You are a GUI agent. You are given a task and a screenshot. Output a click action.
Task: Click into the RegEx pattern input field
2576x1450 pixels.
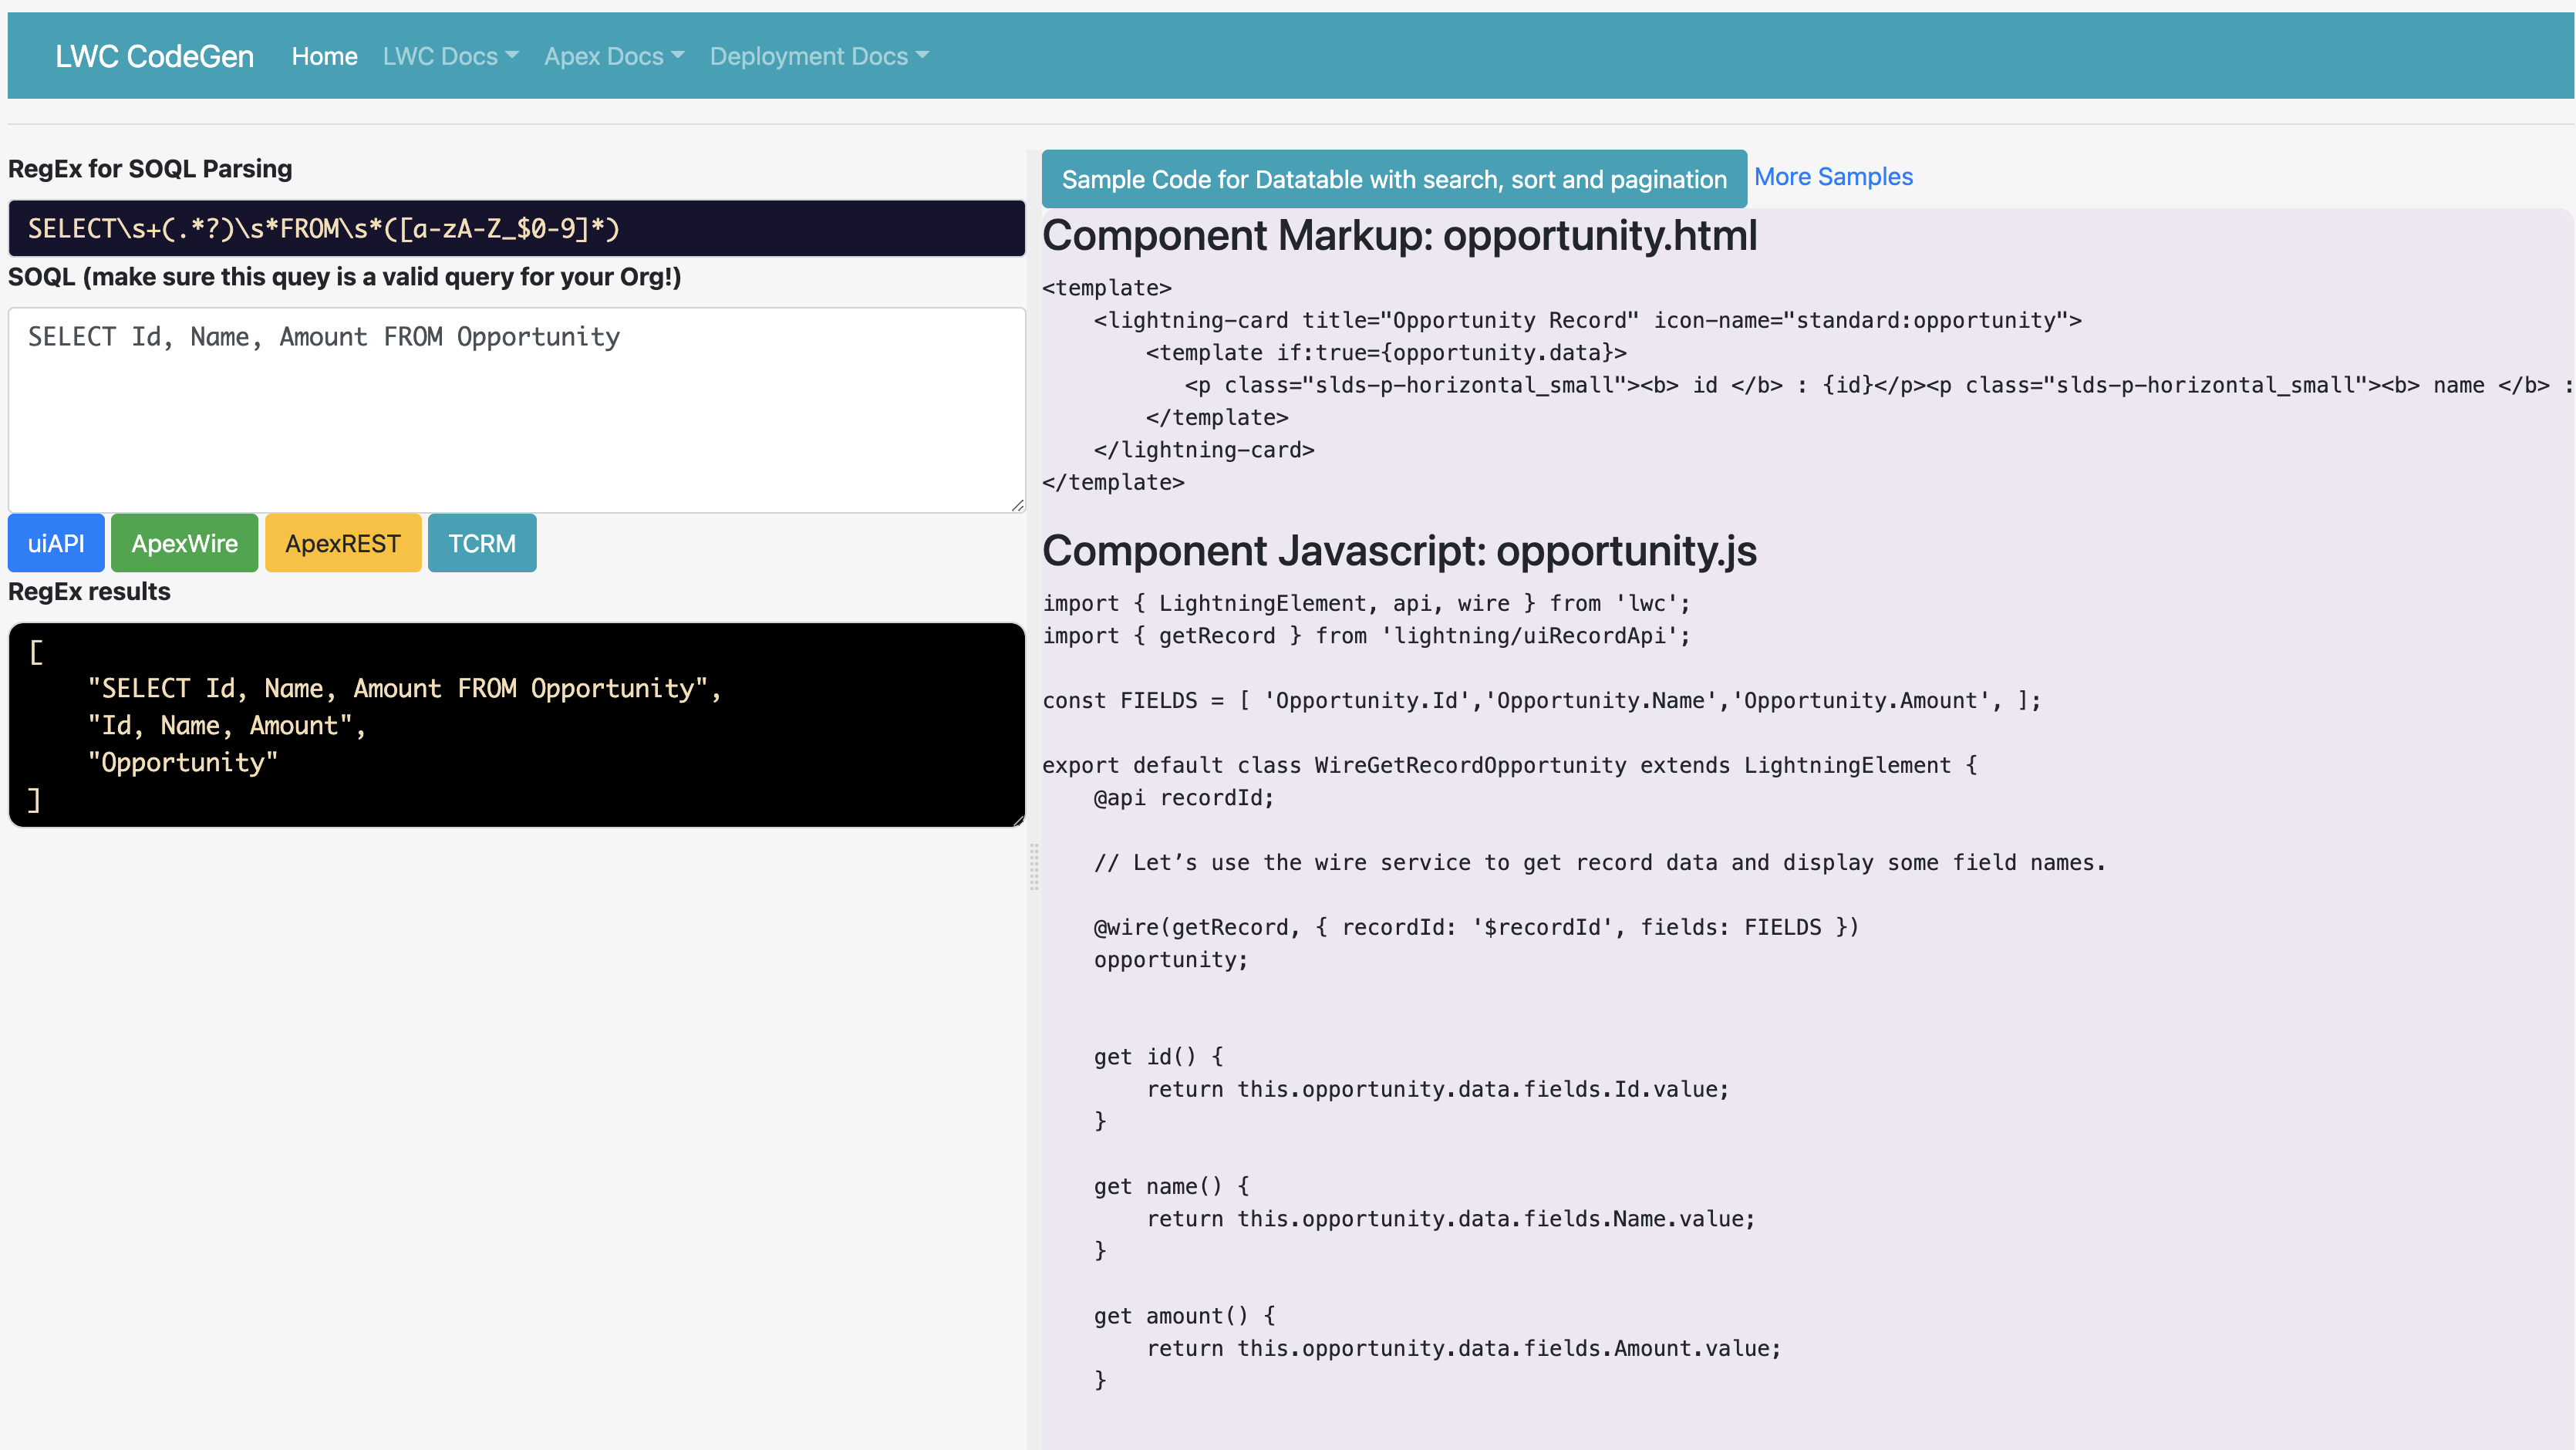pyautogui.click(x=516, y=229)
